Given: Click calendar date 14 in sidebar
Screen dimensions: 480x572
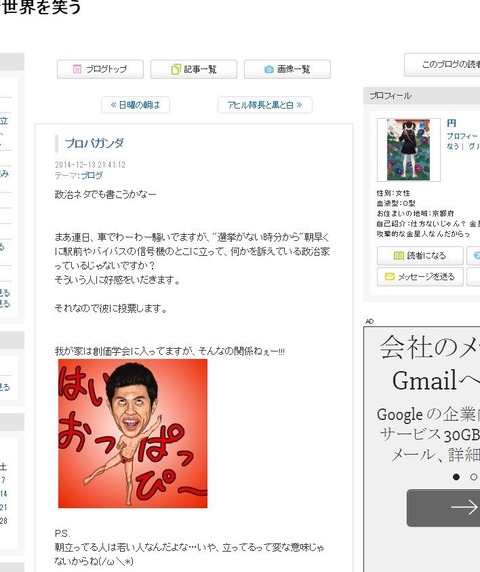Looking at the screenshot, I should point(4,494).
